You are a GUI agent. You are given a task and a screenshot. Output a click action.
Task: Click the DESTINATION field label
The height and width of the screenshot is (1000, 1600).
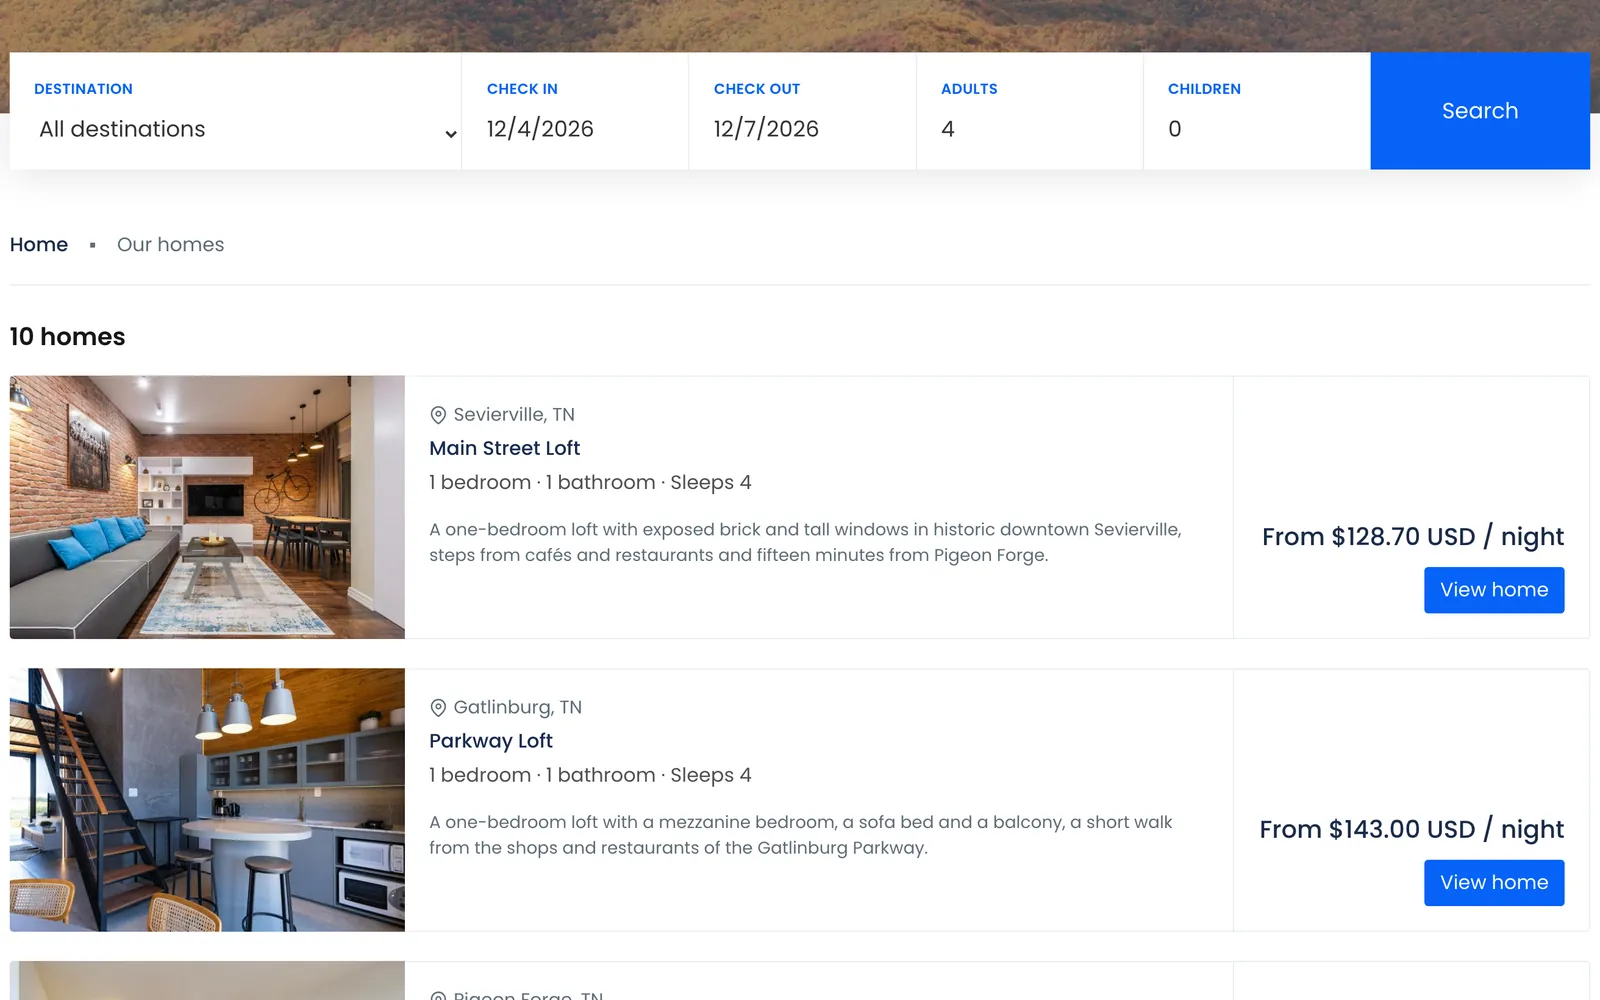[83, 89]
